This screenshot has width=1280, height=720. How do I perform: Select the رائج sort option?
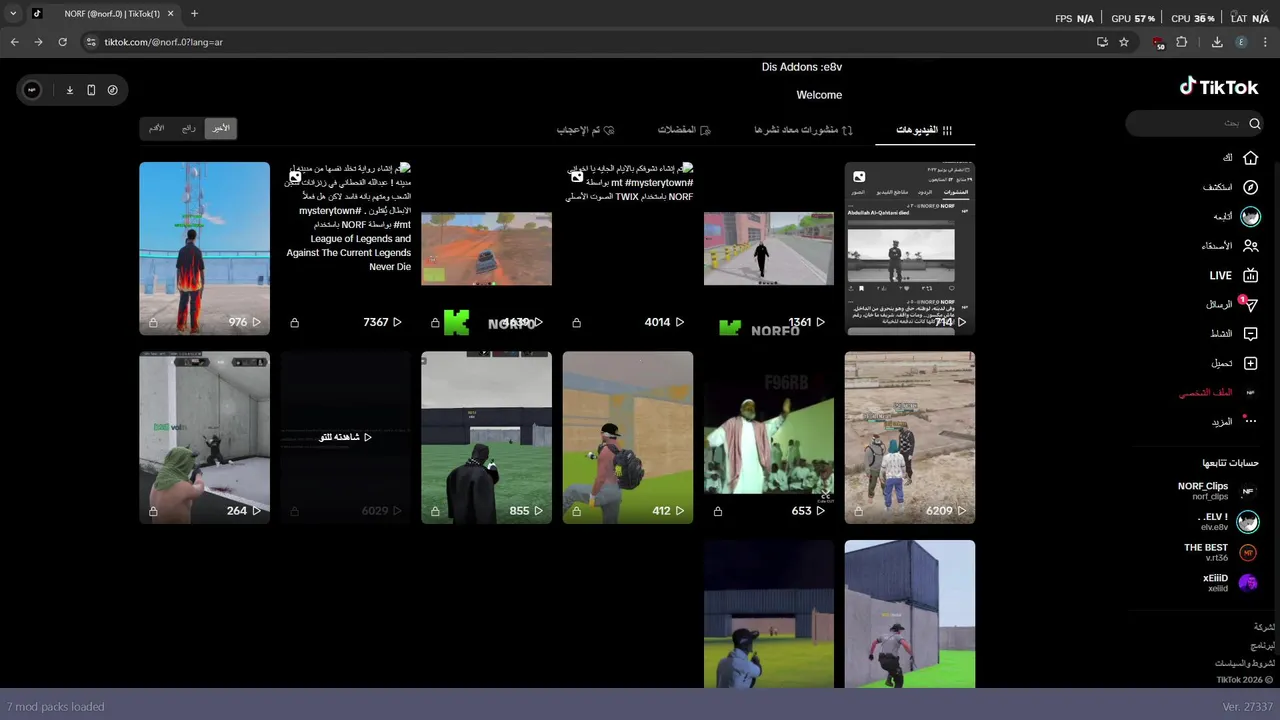(x=189, y=128)
